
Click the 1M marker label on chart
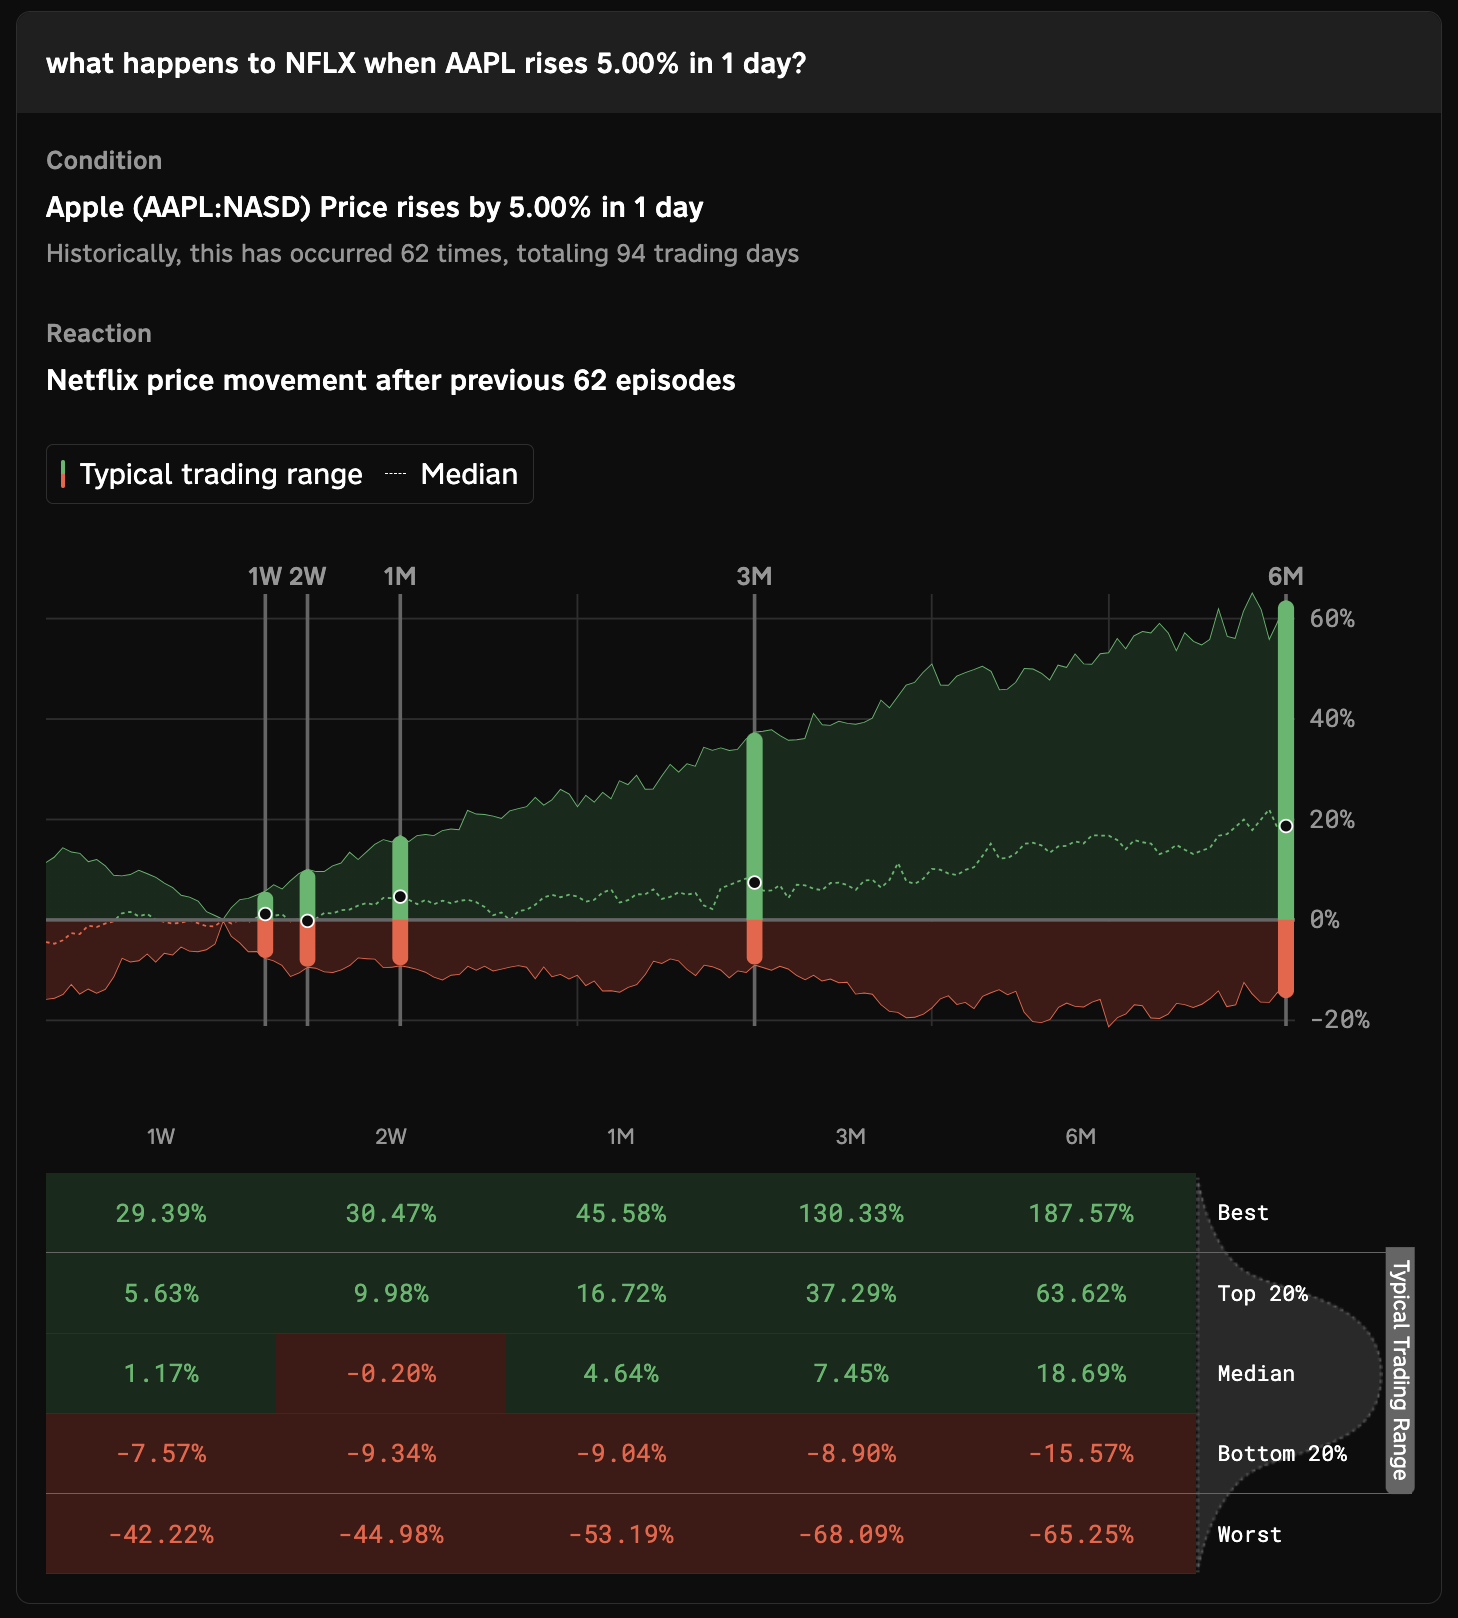(x=400, y=576)
